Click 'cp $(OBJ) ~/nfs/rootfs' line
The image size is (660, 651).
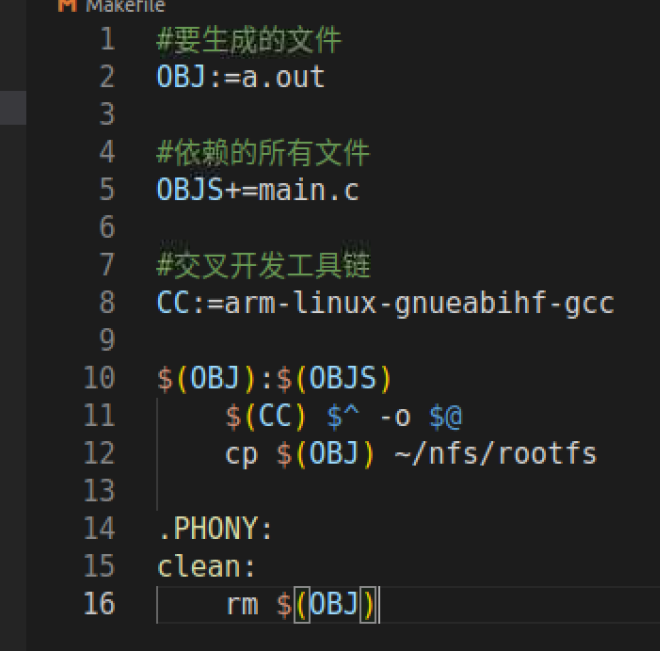pyautogui.click(x=411, y=454)
